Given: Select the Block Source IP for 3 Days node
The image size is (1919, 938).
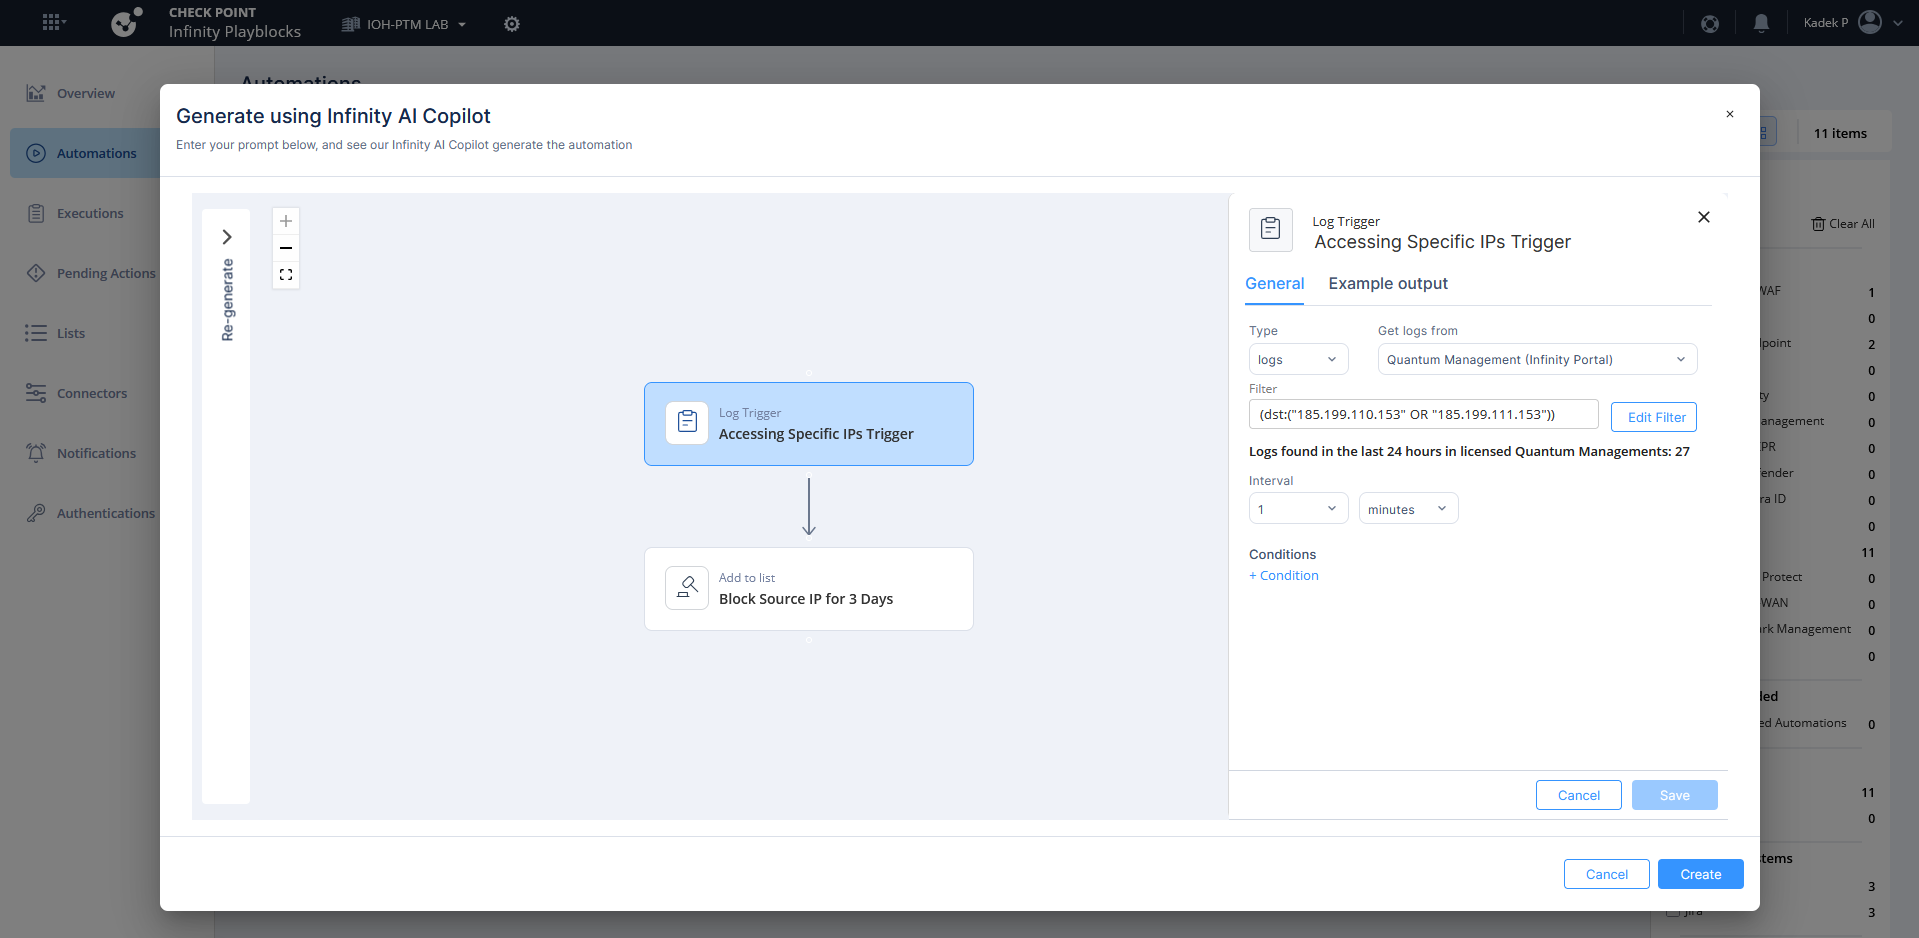Looking at the screenshot, I should [808, 589].
